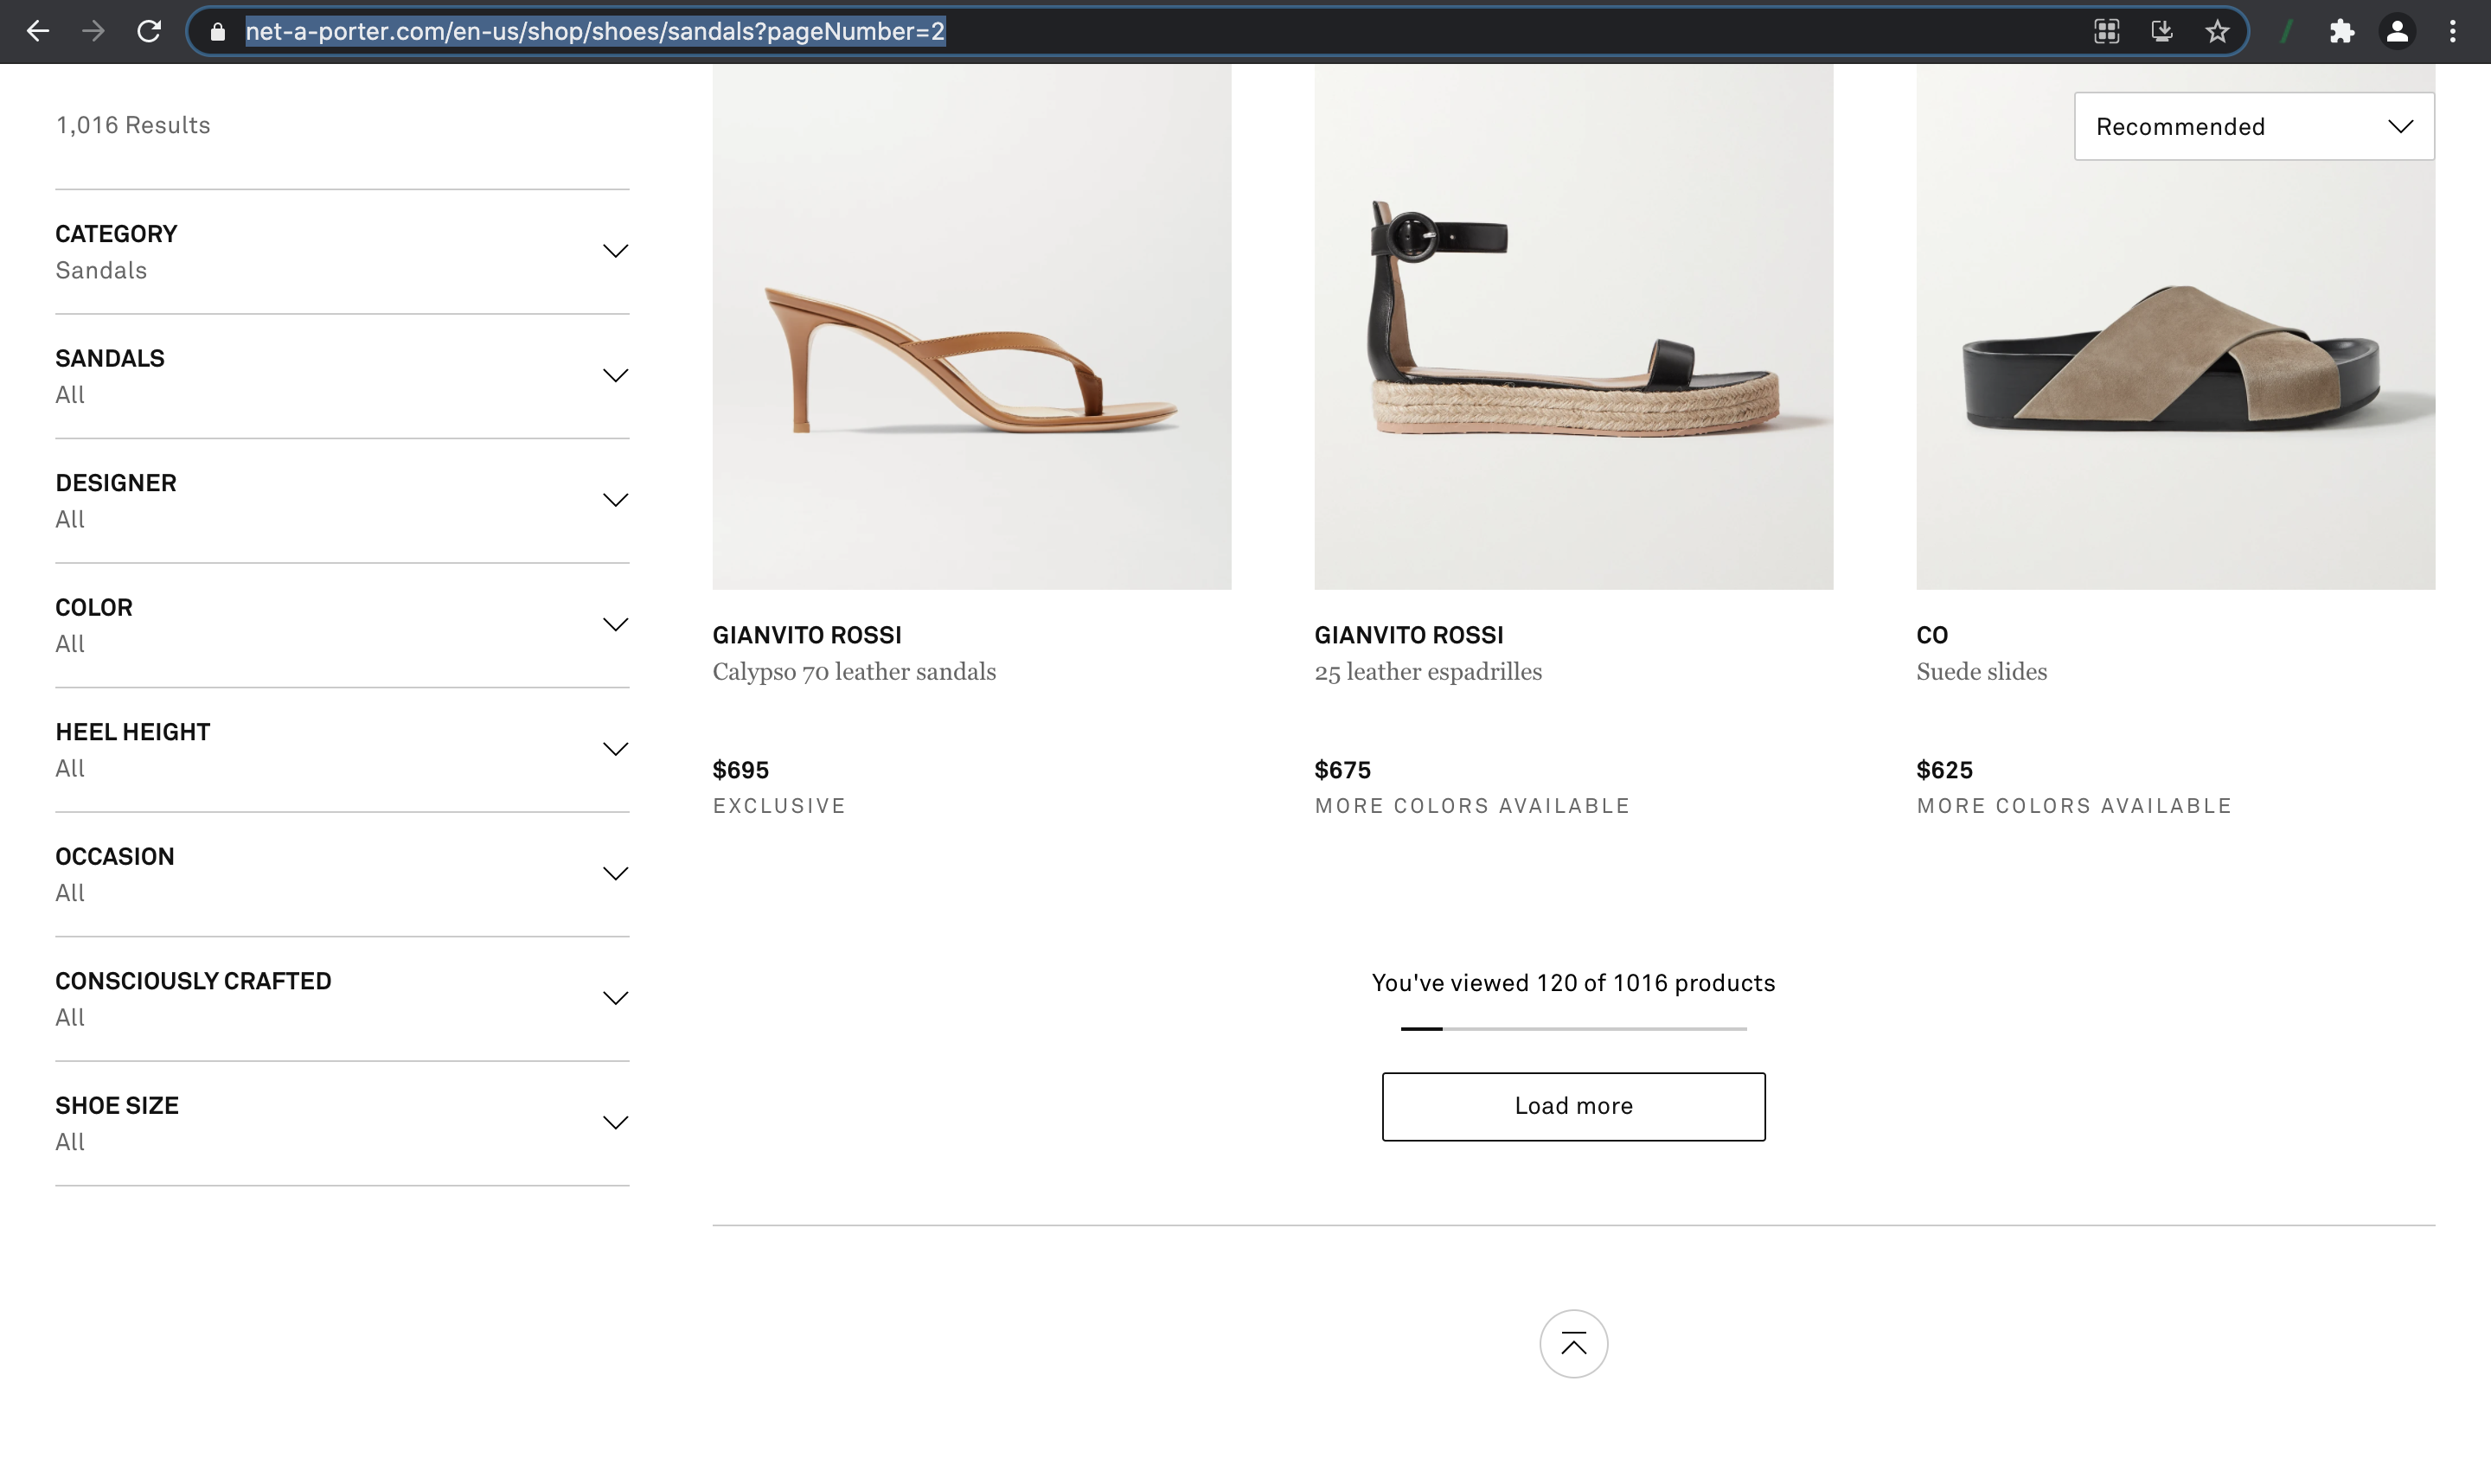Click the install app icon in address bar

point(2161,31)
